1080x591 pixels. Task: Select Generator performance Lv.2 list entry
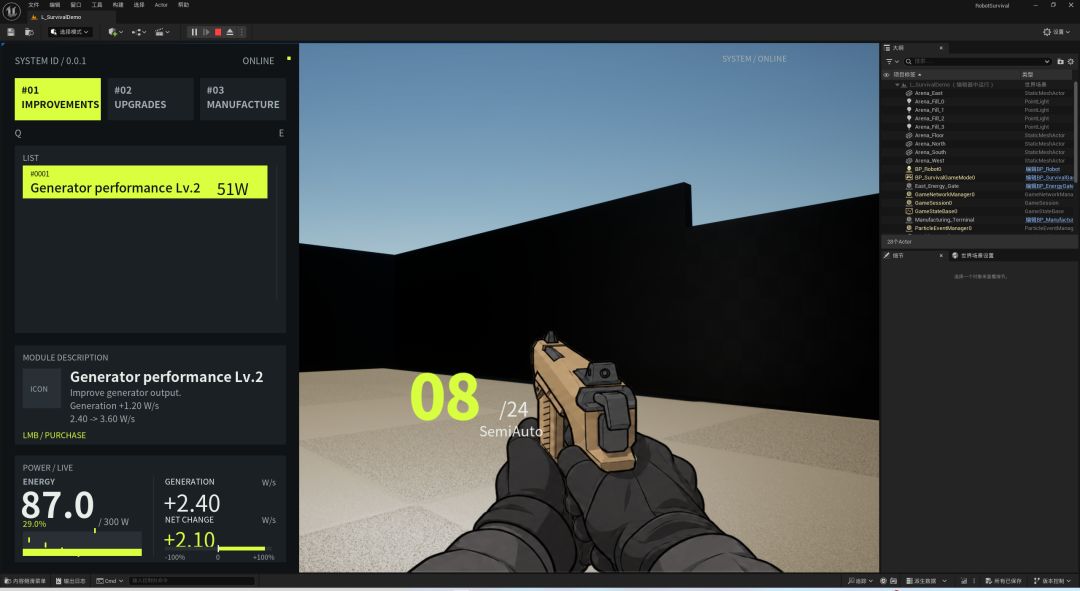(x=145, y=182)
